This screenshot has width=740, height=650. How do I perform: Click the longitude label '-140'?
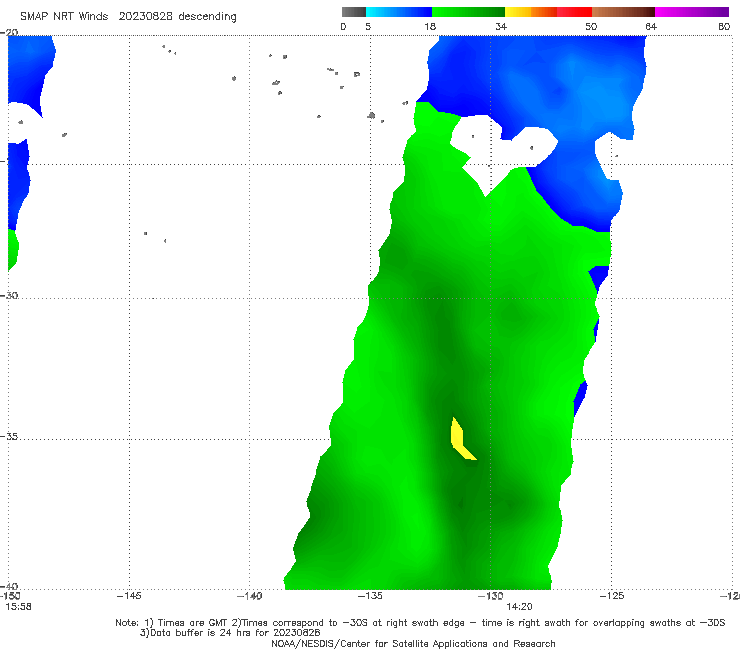[x=249, y=596]
